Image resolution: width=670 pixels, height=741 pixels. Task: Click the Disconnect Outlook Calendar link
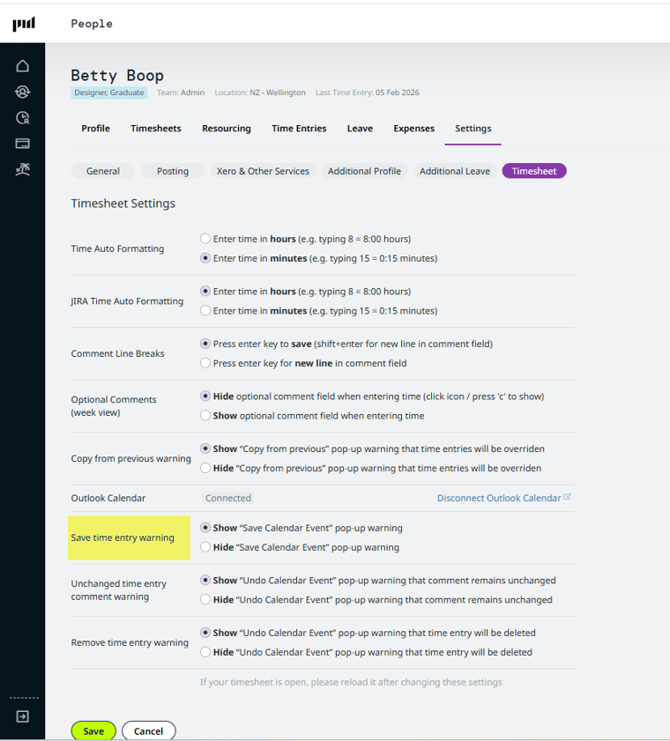click(x=498, y=498)
